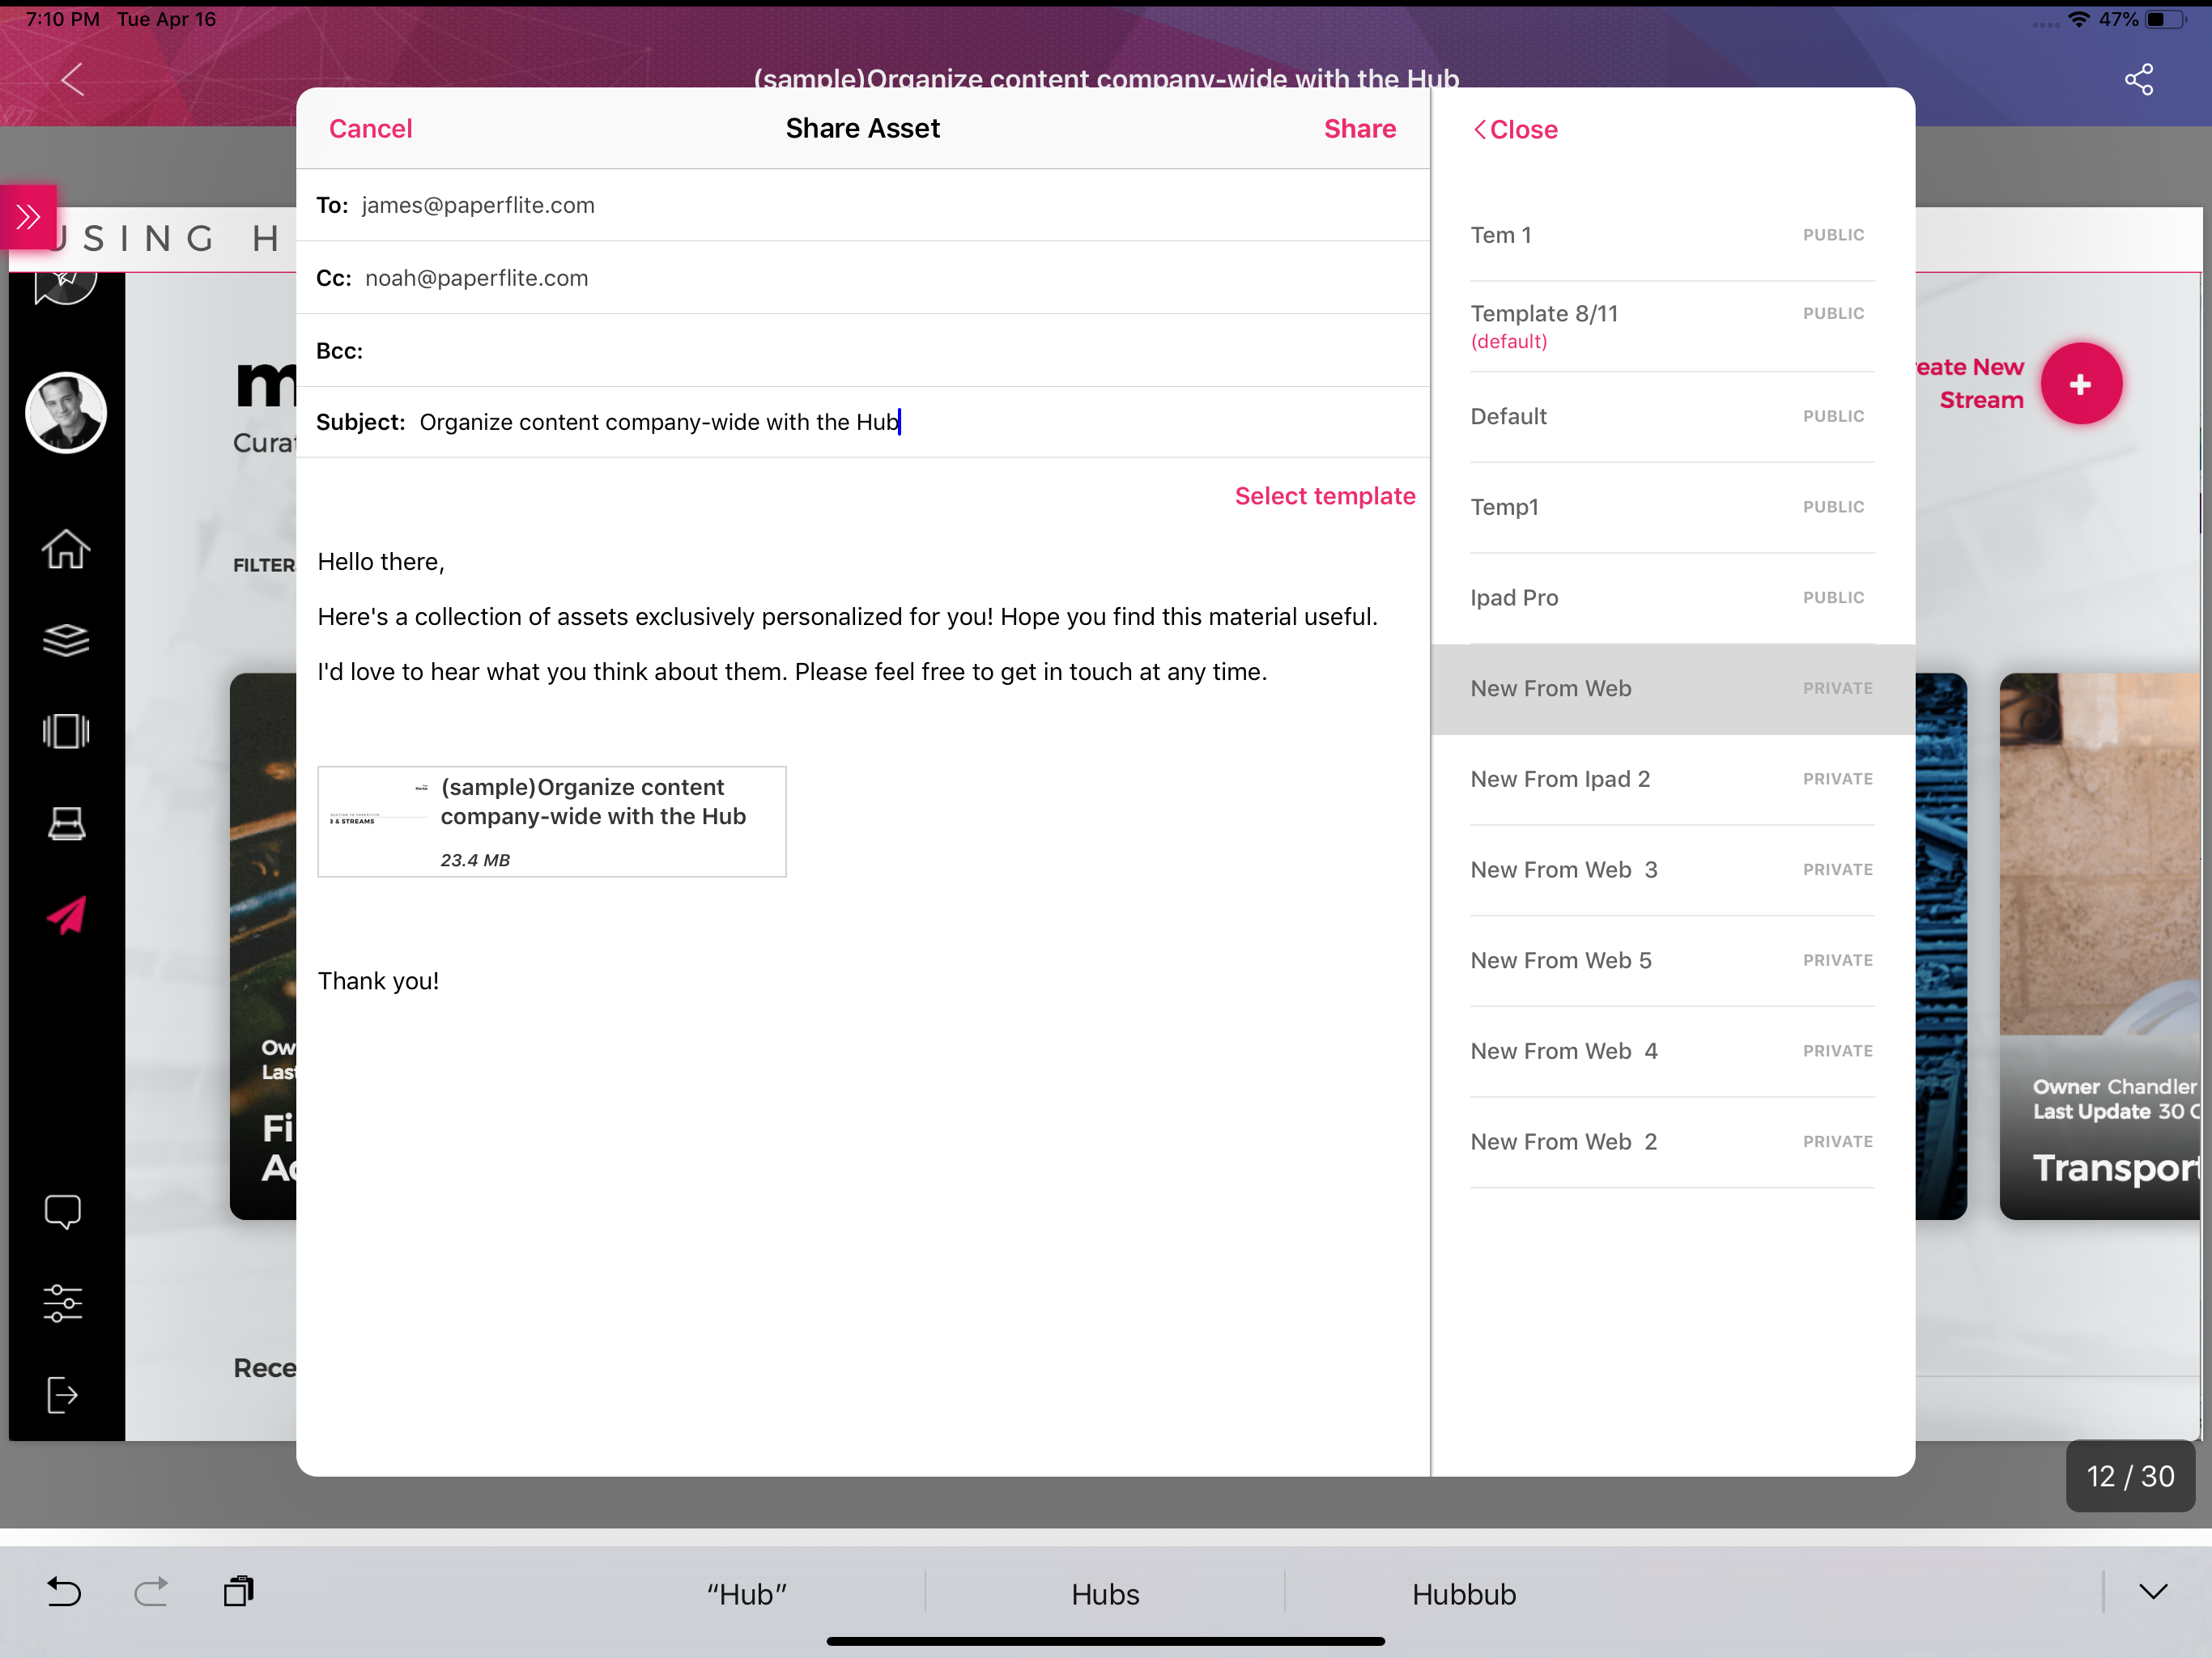Tap the logout icon in sidebar
Image resolution: width=2212 pixels, height=1658 pixels.
(x=63, y=1394)
